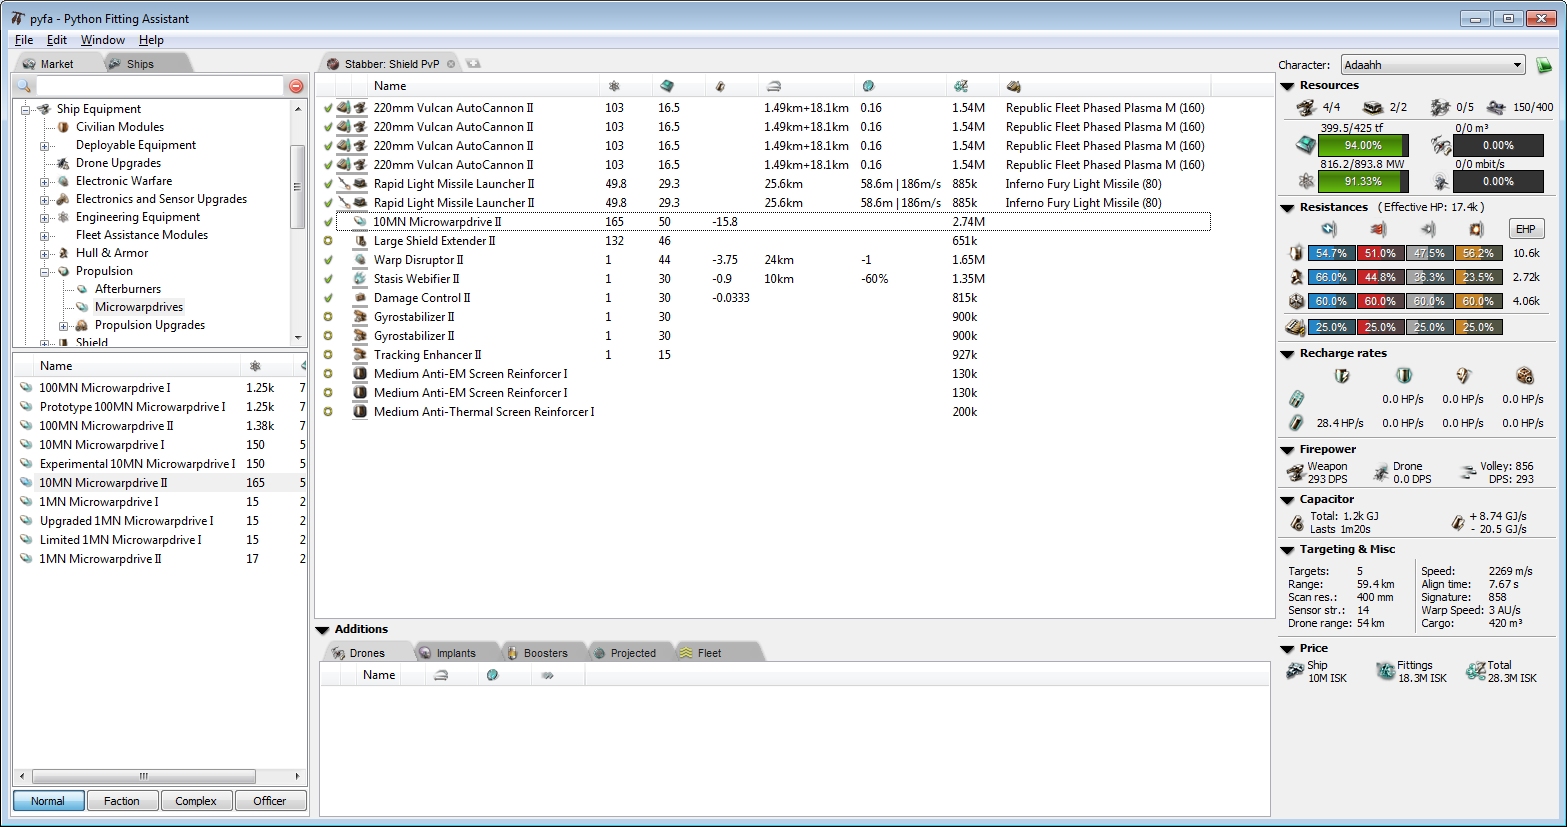Switch to the Ships tab
1567x827 pixels.
(x=140, y=64)
